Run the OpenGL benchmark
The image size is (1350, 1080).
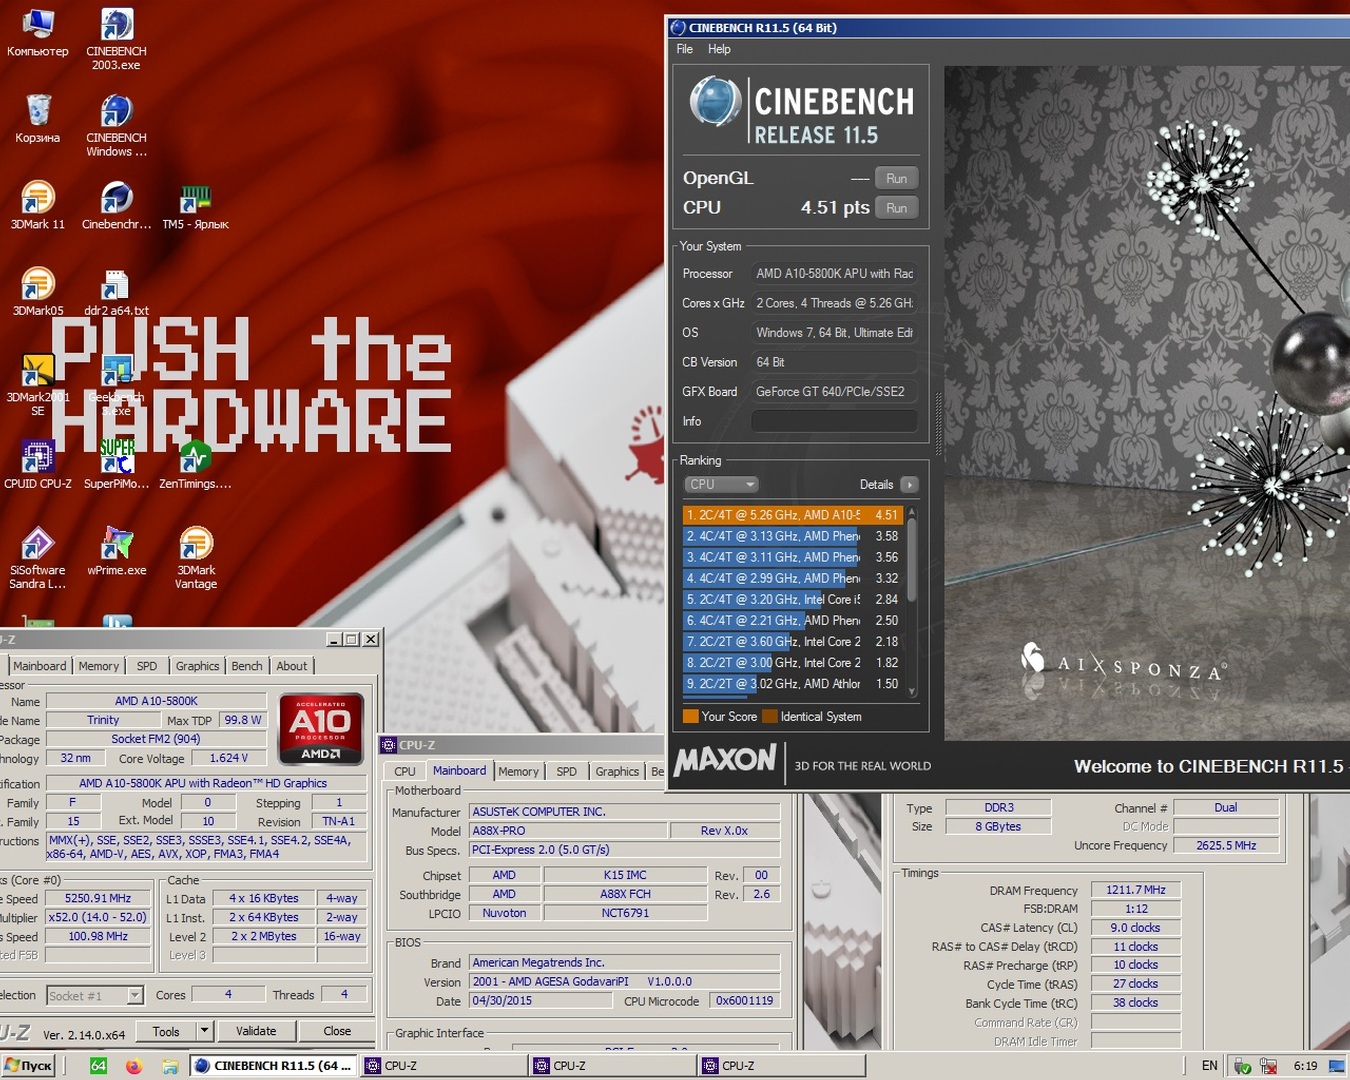pyautogui.click(x=896, y=178)
